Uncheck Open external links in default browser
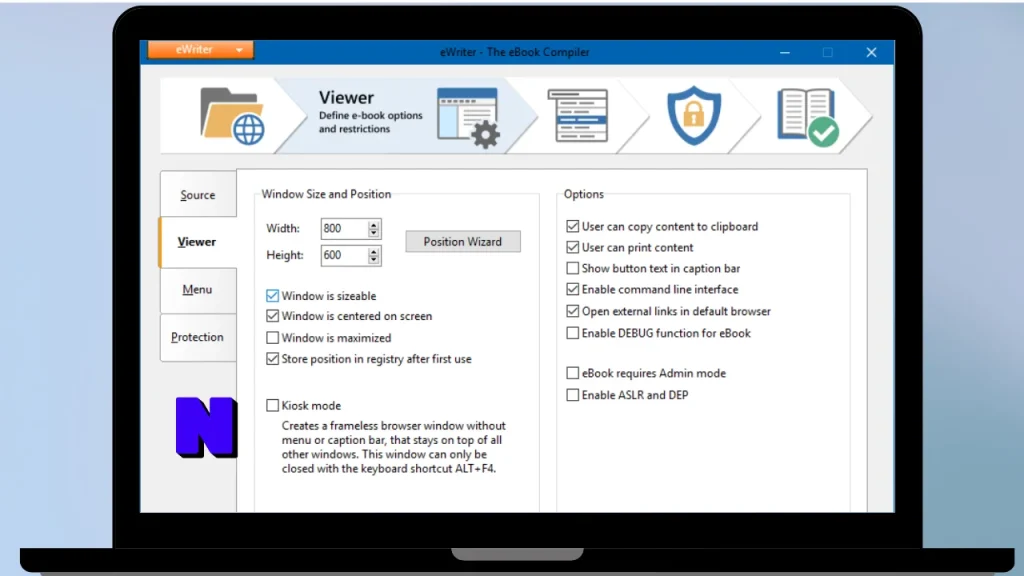 [573, 312]
